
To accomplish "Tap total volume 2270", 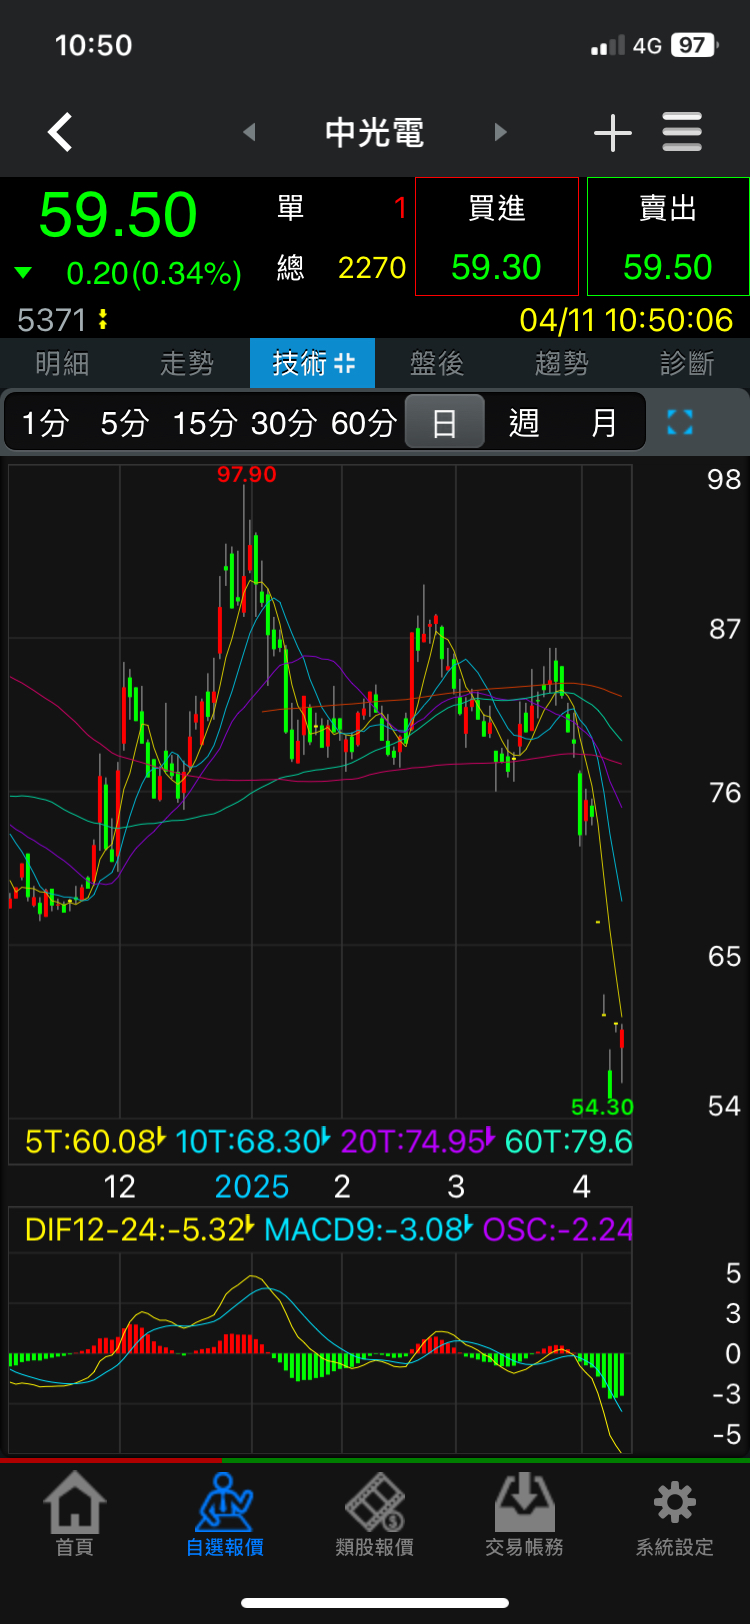I will pyautogui.click(x=372, y=268).
